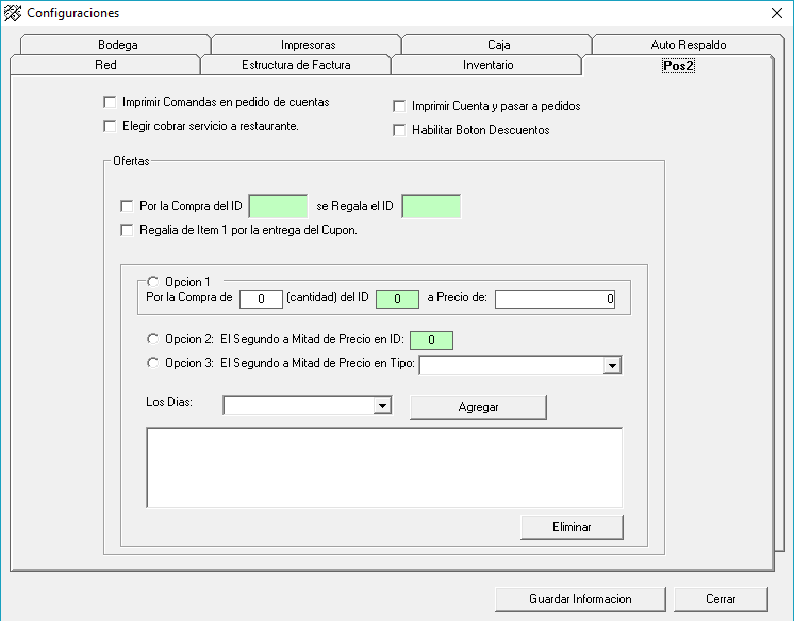
Task: Select the Opcion 1 radio button
Action: (153, 281)
